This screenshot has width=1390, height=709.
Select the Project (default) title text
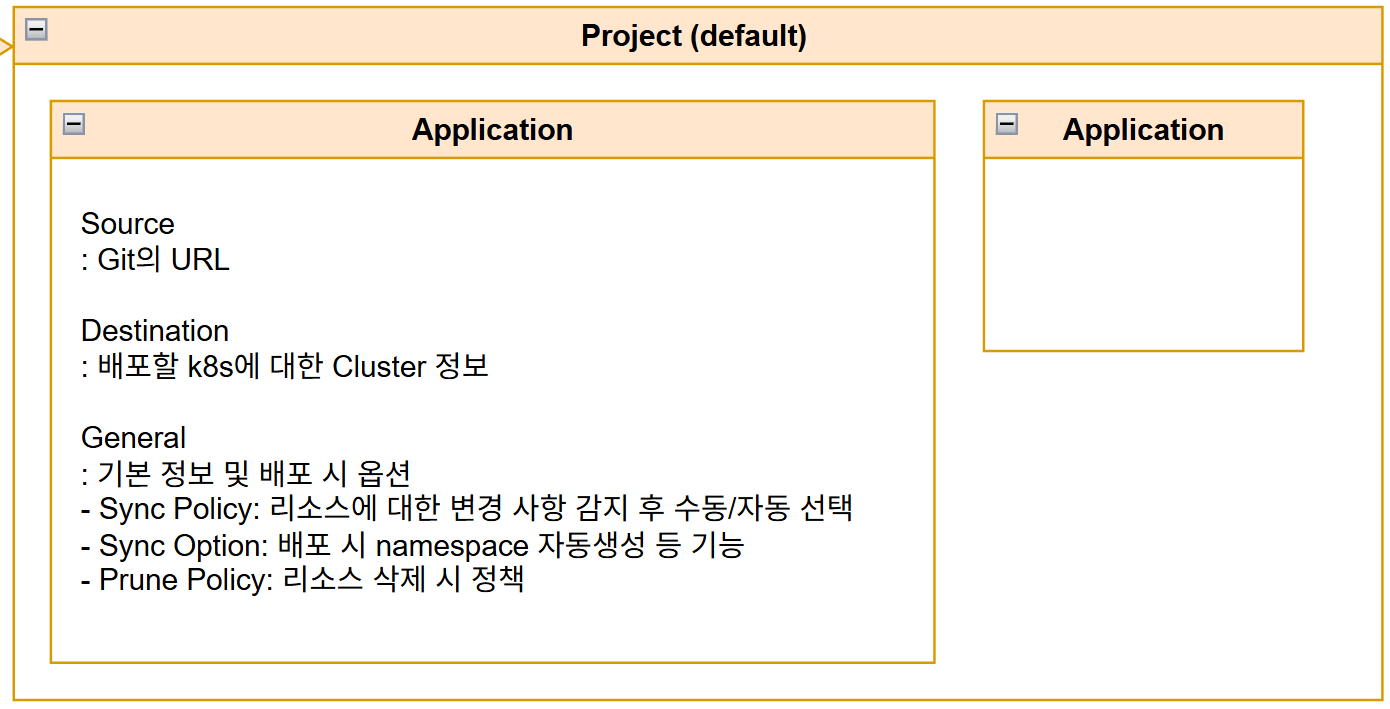click(x=694, y=36)
